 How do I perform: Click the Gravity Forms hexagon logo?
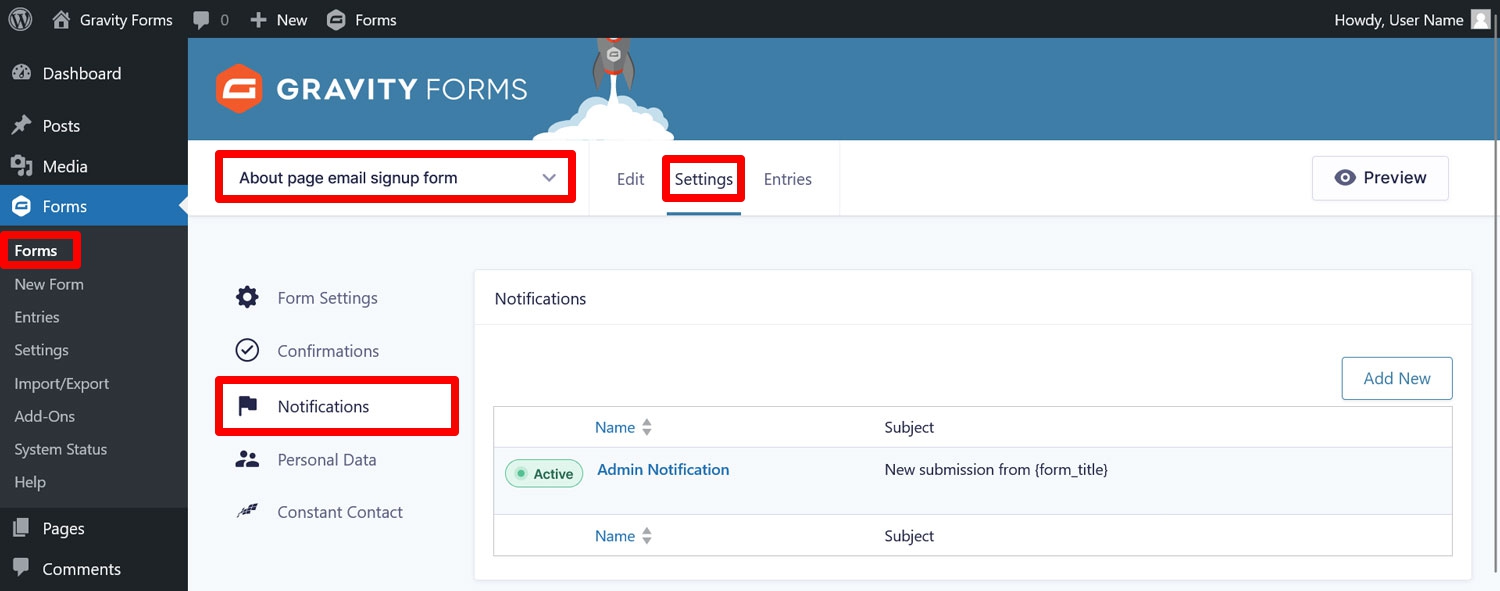[x=239, y=89]
